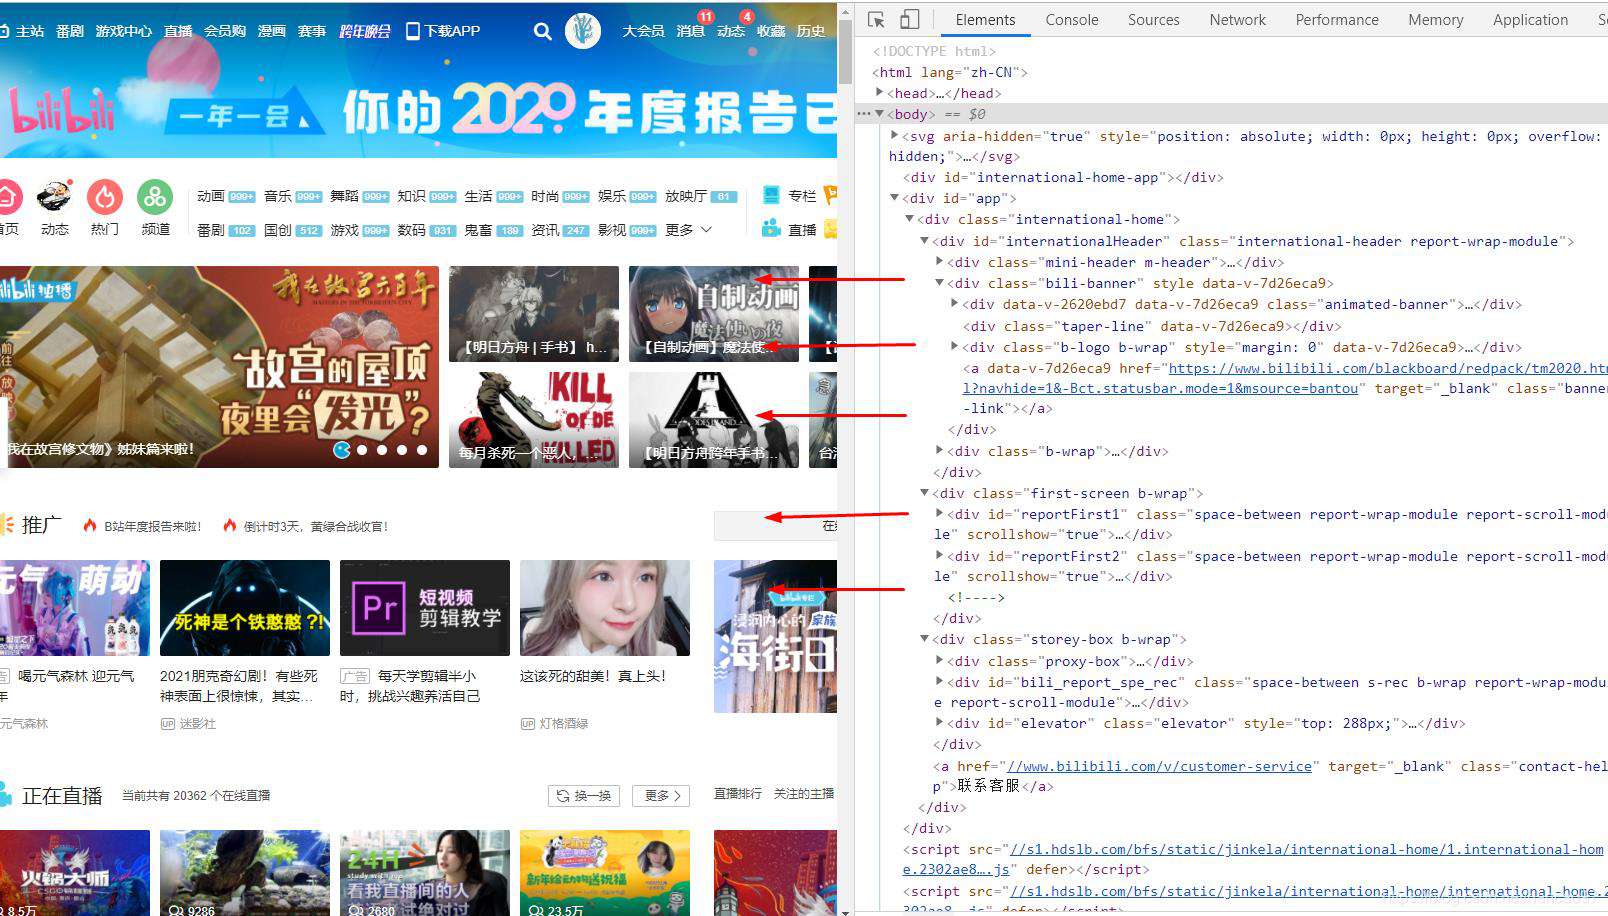Open 漫画 in the top navigation

coord(272,31)
